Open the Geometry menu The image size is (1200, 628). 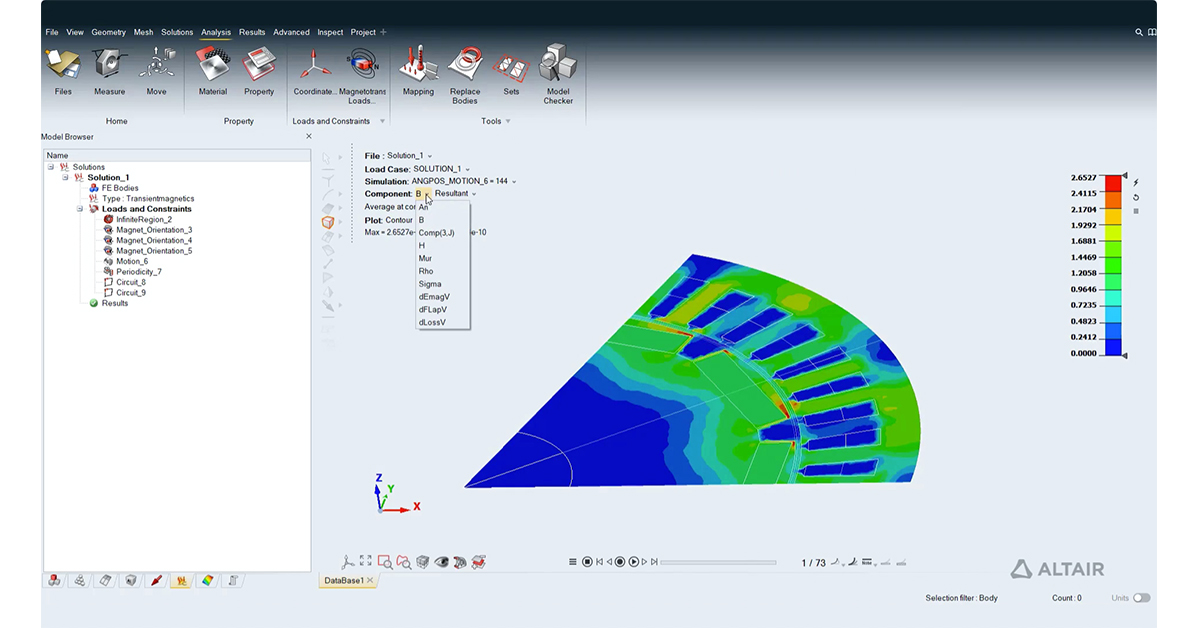tap(109, 32)
